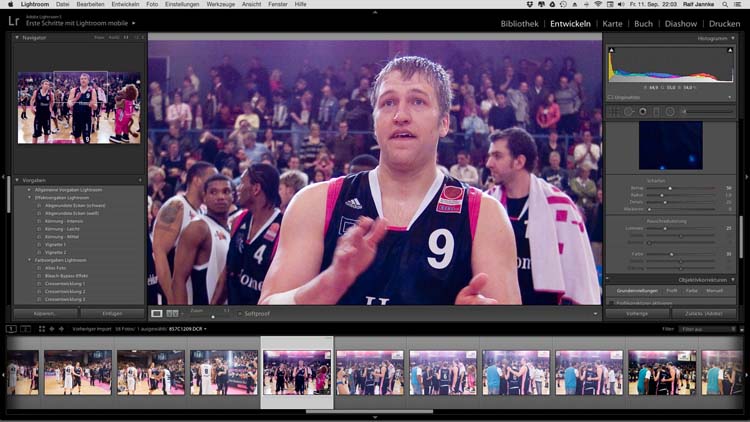750x422 pixels.
Task: Click the Zurücks. (Adobe) button
Action: [703, 314]
